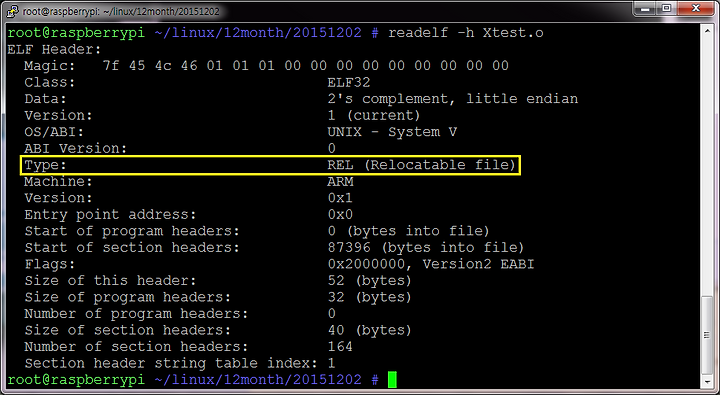Click the 'ABI Version:' label
Screen dimensions: 720x395
pos(75,148)
